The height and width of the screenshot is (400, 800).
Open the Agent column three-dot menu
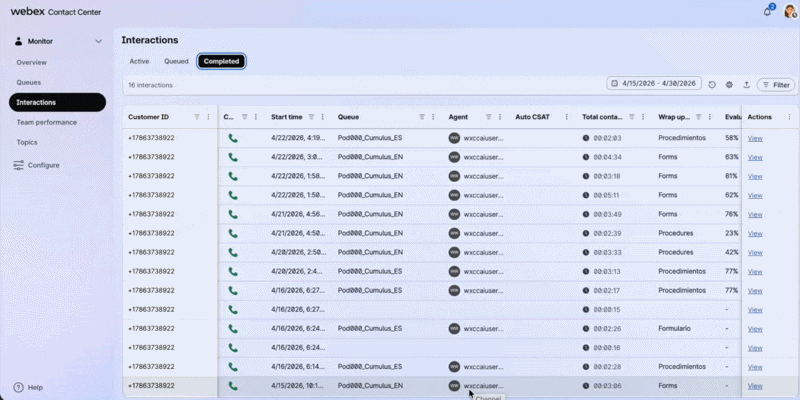click(500, 117)
